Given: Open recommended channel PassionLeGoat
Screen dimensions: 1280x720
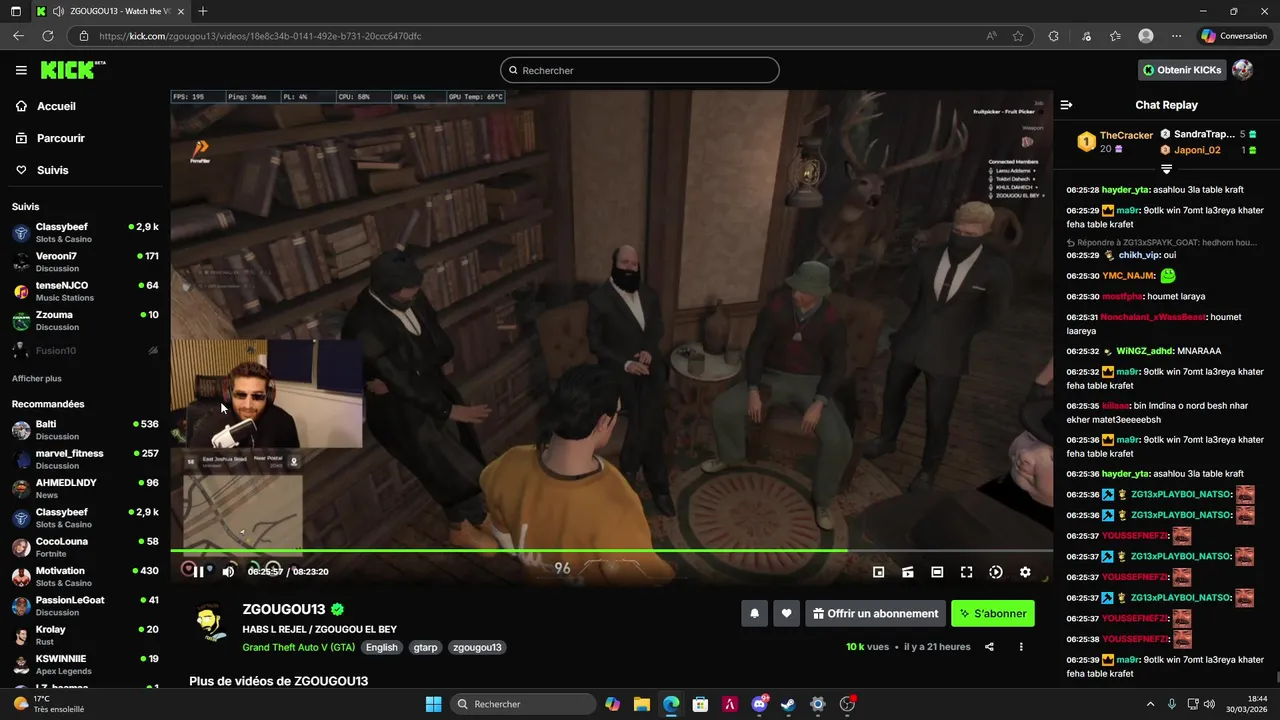Looking at the screenshot, I should pos(85,605).
